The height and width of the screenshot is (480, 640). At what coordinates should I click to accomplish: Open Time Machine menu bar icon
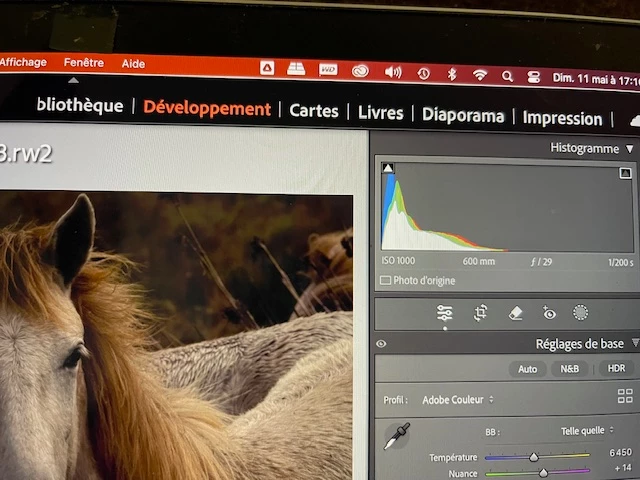tap(423, 73)
